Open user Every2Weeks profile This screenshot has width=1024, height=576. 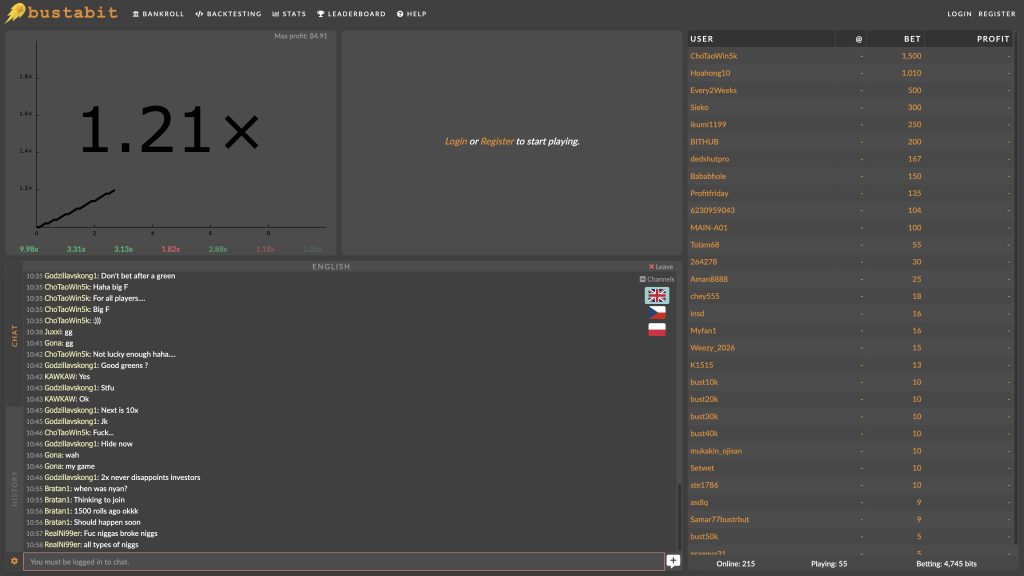[x=713, y=90]
